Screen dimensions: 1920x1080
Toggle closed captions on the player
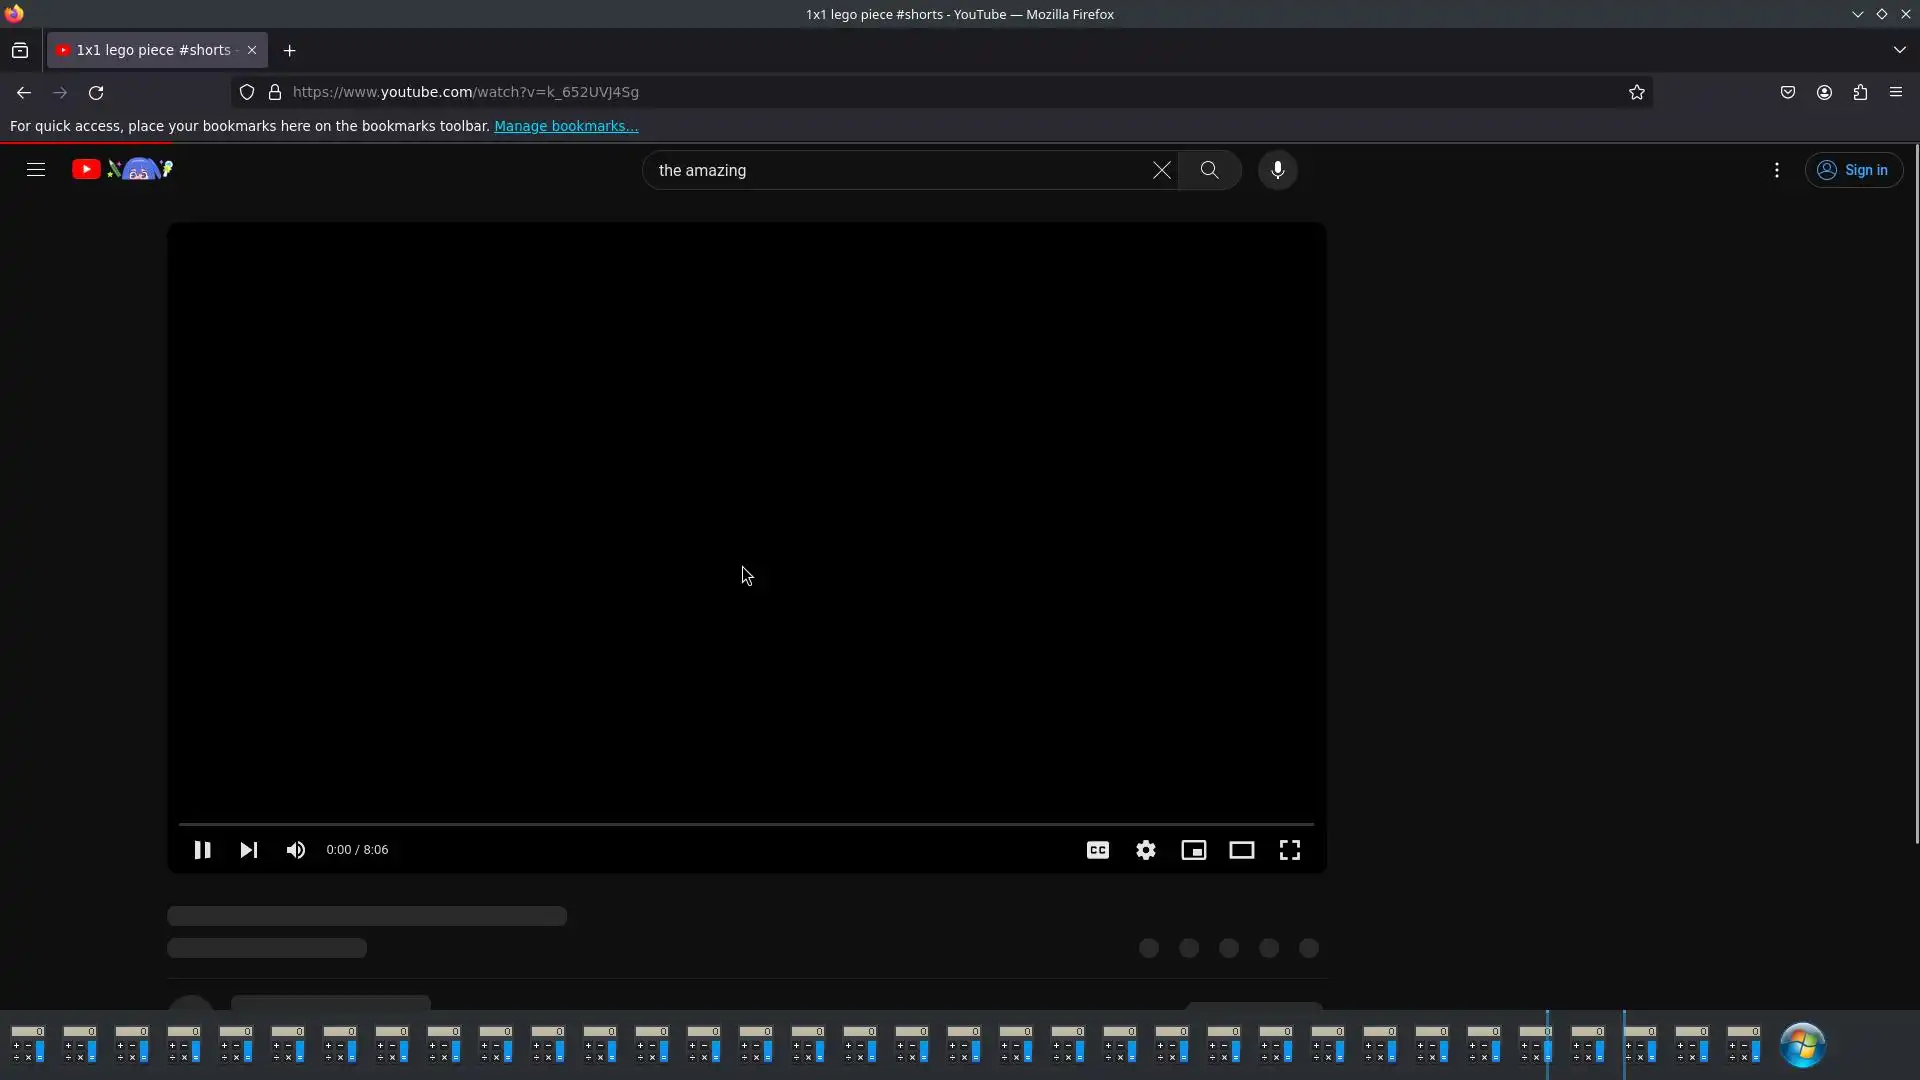point(1097,850)
